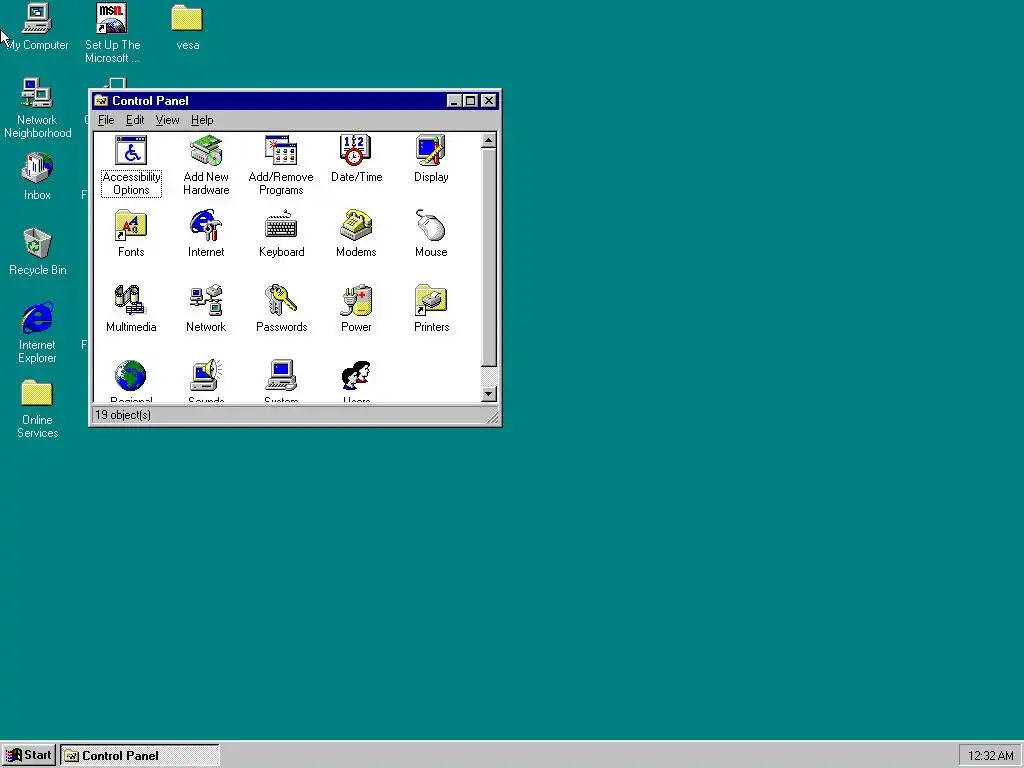Image resolution: width=1024 pixels, height=768 pixels.
Task: Click the vertical scrollbar thumb
Action: coord(488,257)
